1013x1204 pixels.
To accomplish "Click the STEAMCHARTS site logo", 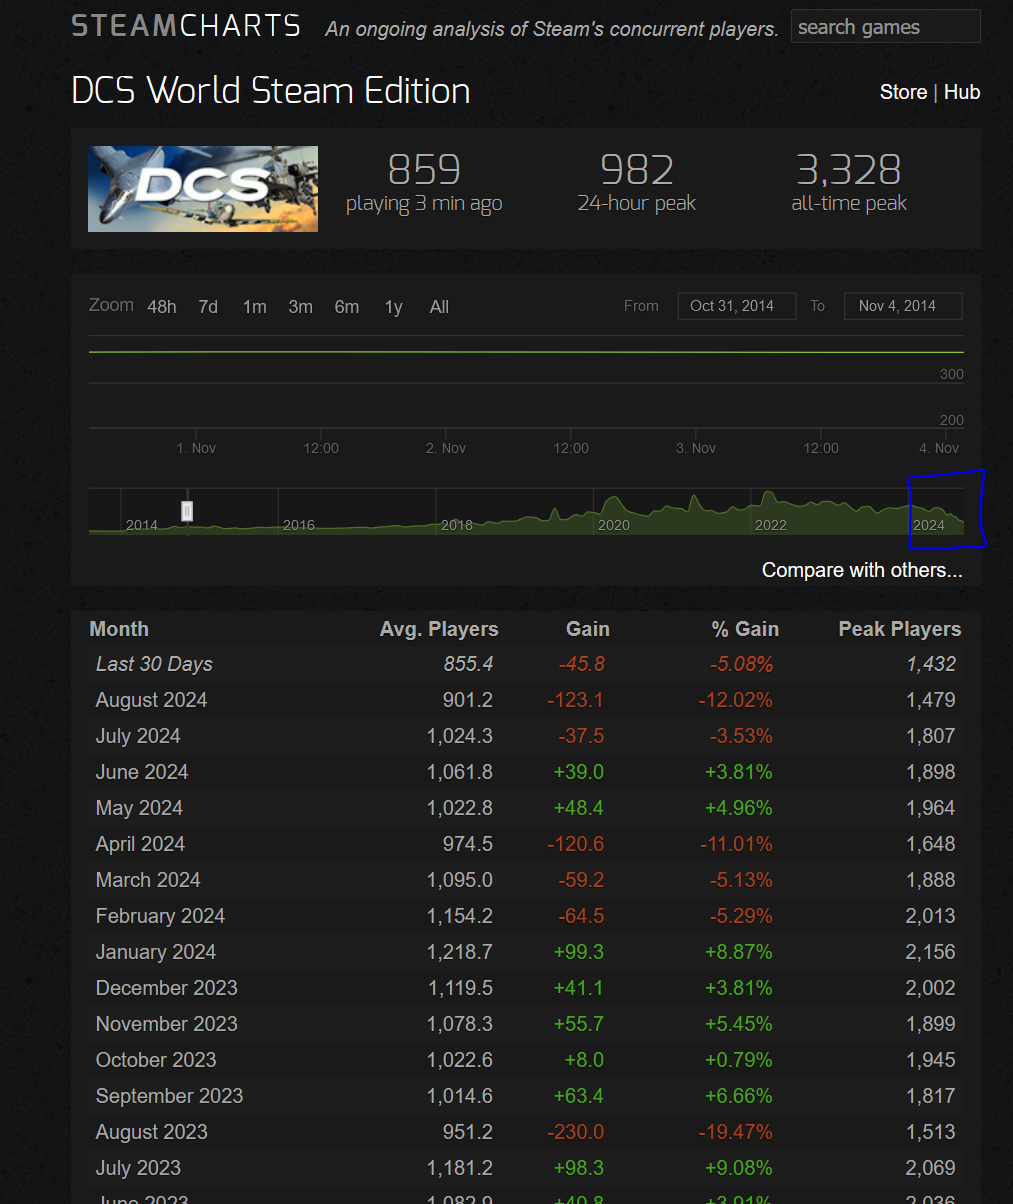I will click(x=186, y=26).
